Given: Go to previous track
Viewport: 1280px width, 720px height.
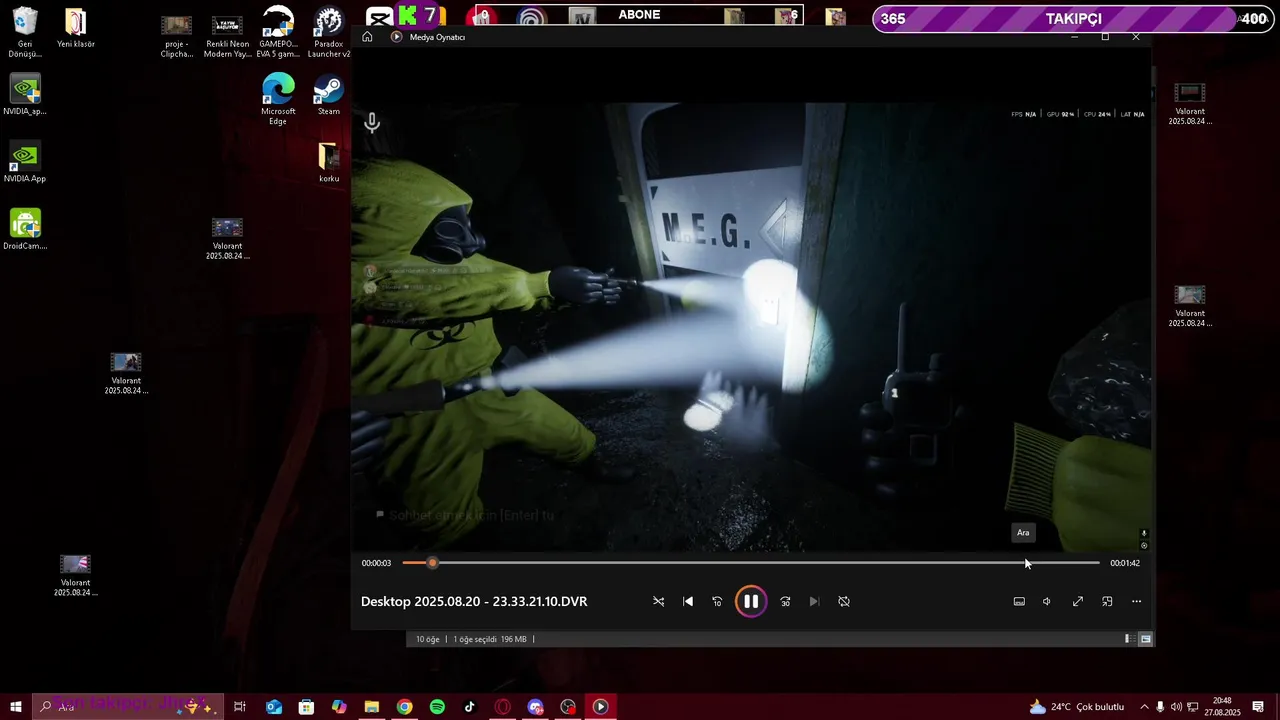Looking at the screenshot, I should tap(688, 601).
